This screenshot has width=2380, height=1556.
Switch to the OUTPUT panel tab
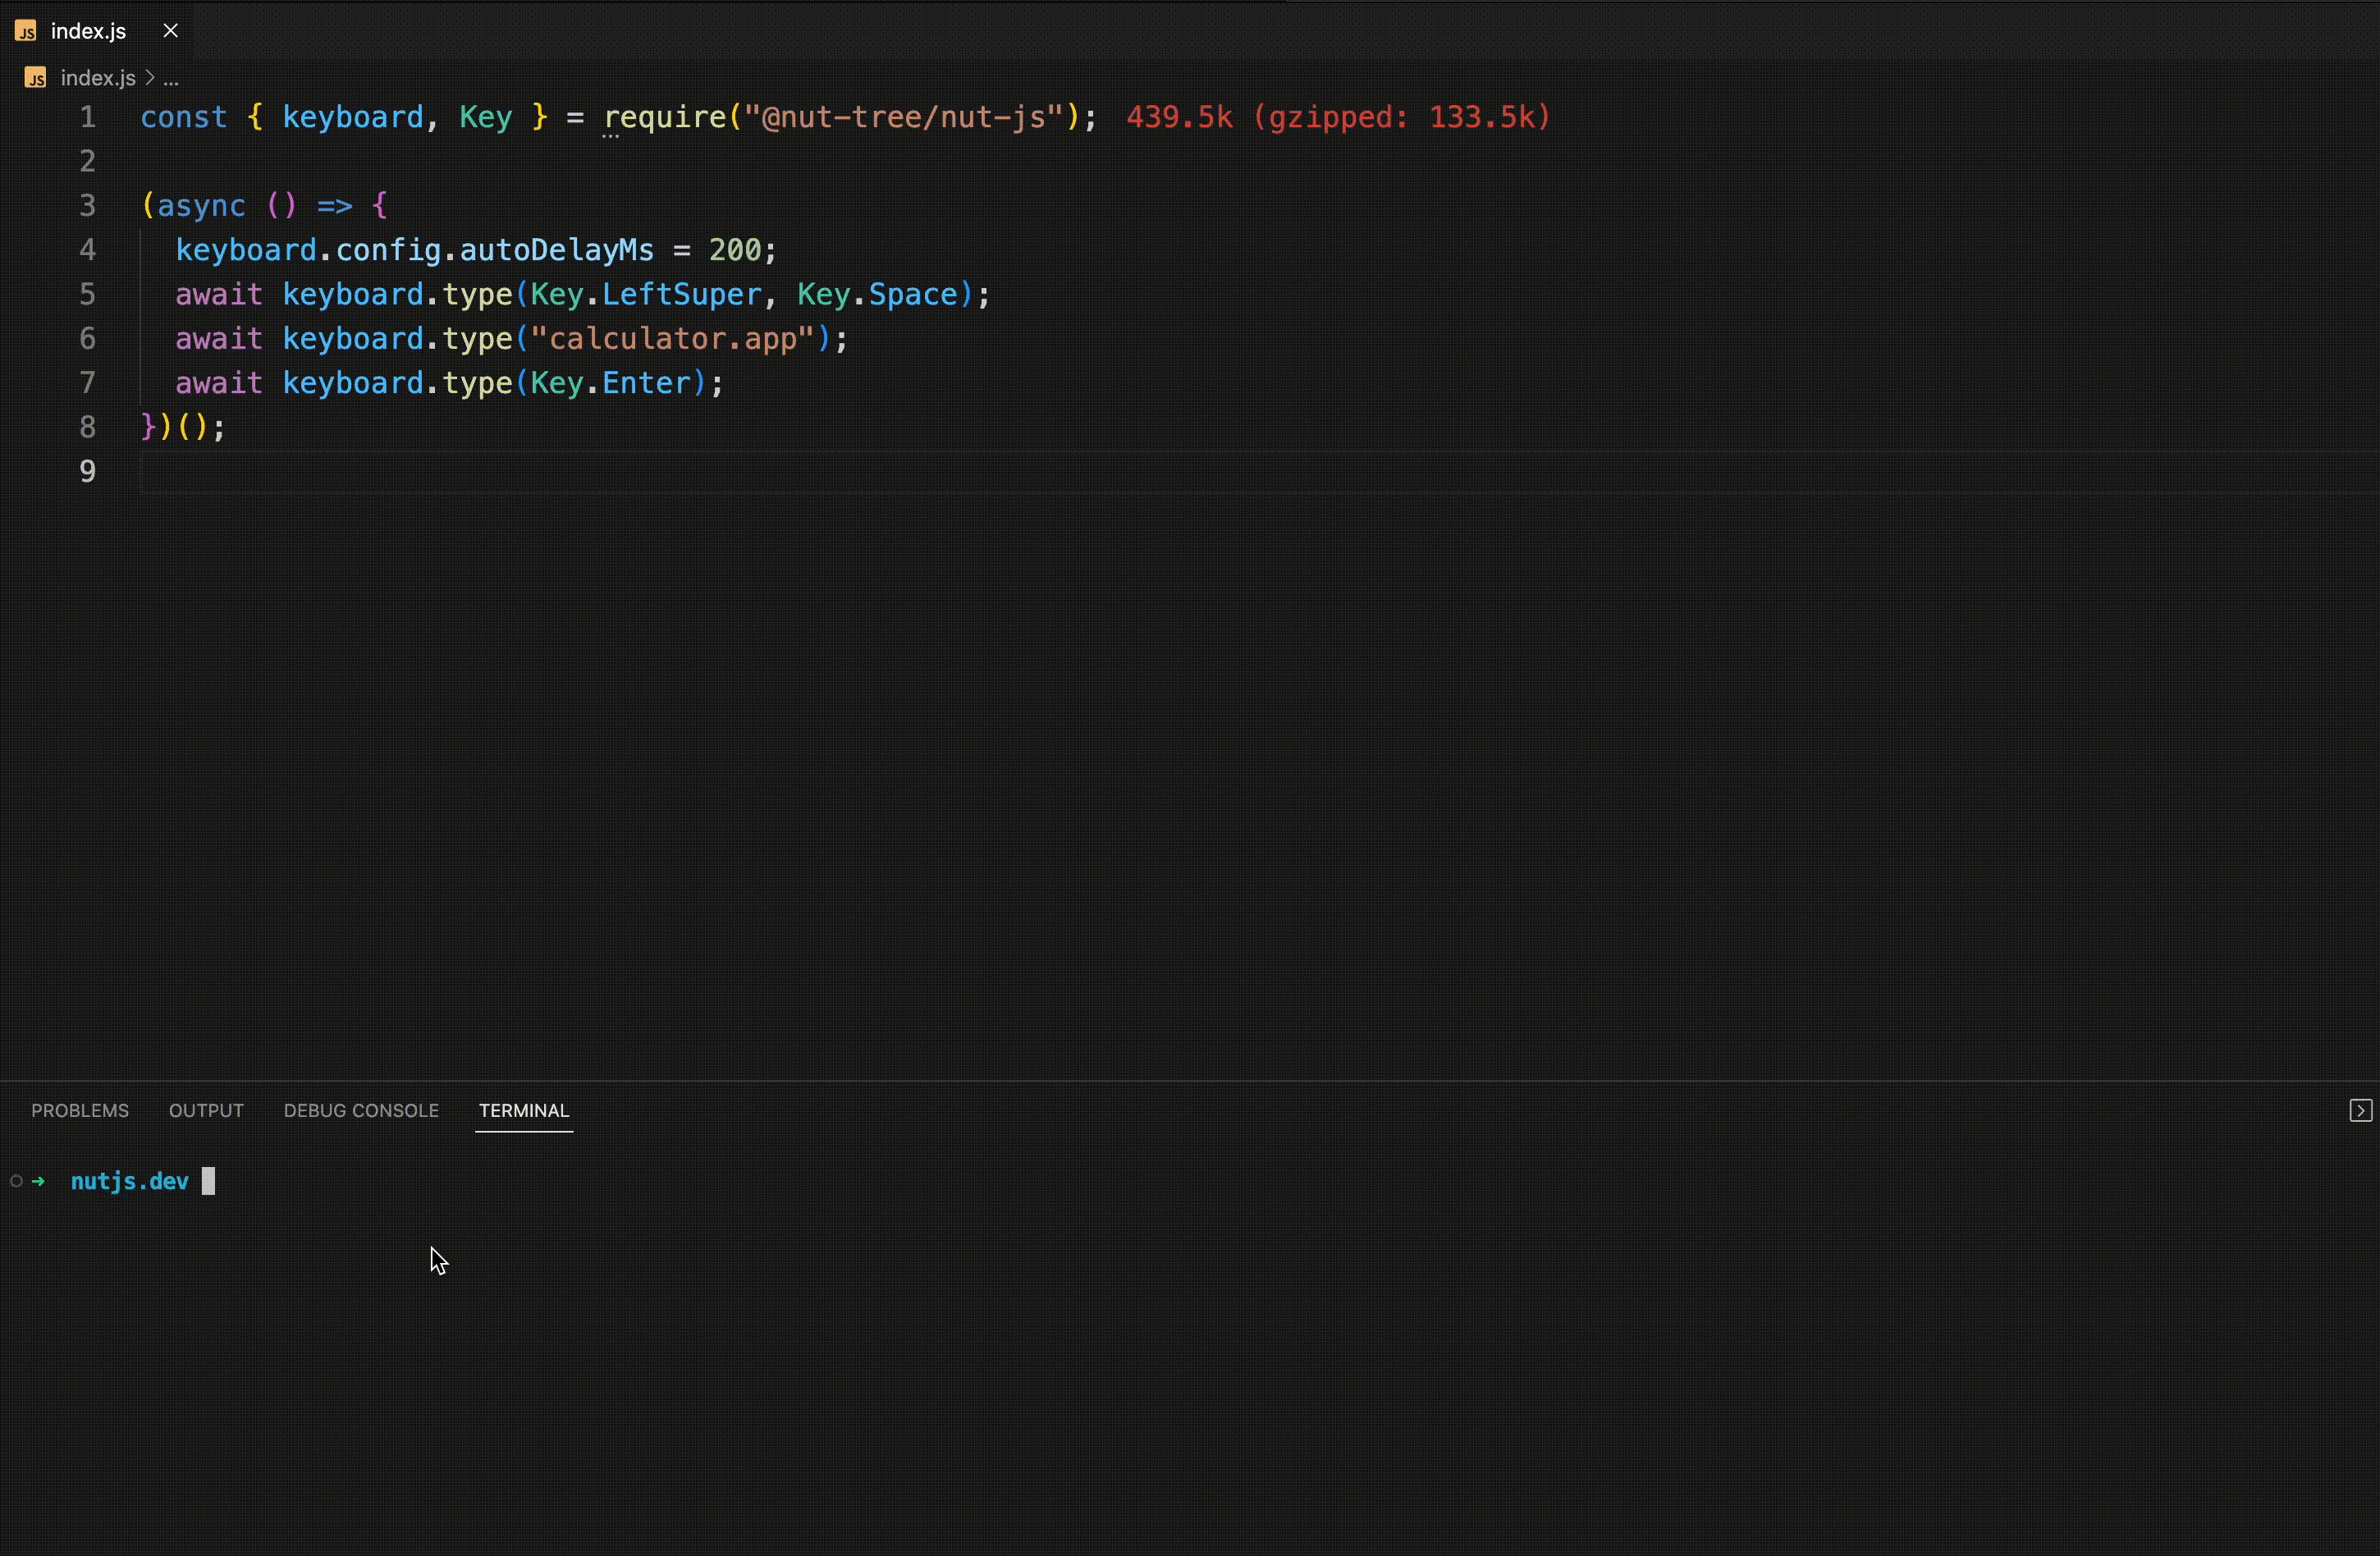pos(206,1110)
